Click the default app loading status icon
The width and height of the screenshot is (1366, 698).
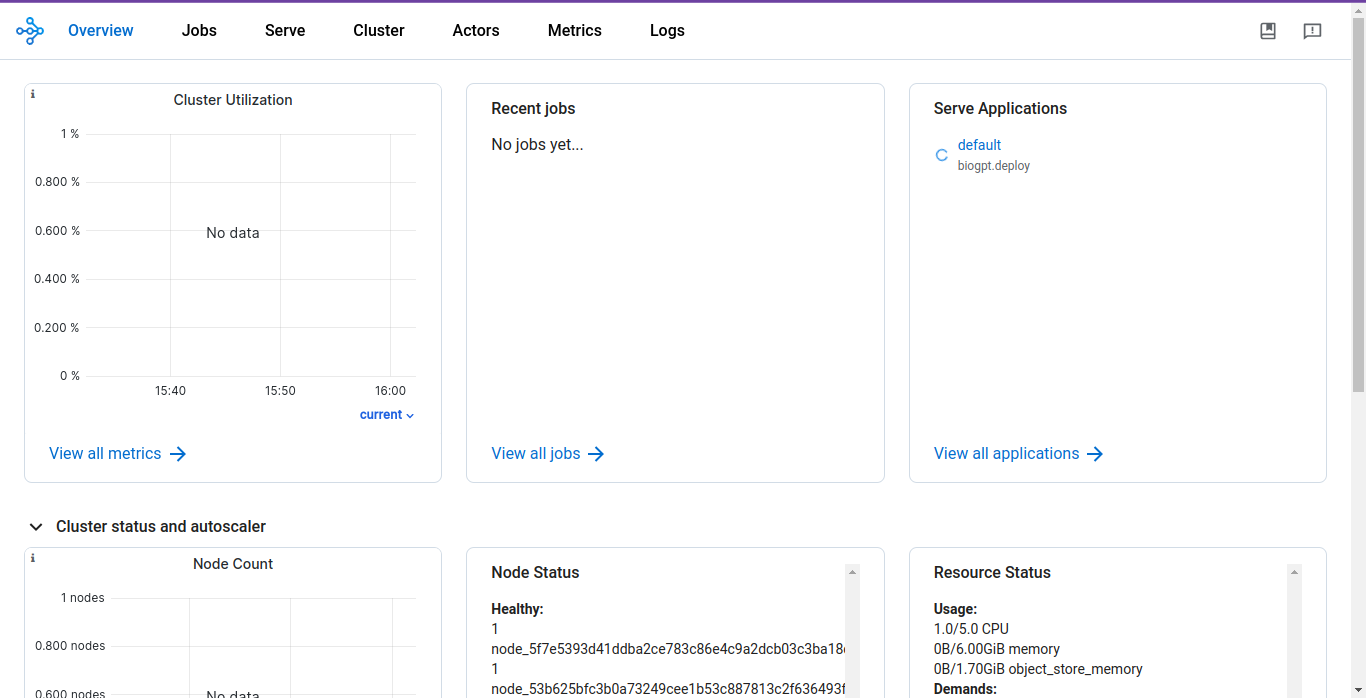click(941, 155)
